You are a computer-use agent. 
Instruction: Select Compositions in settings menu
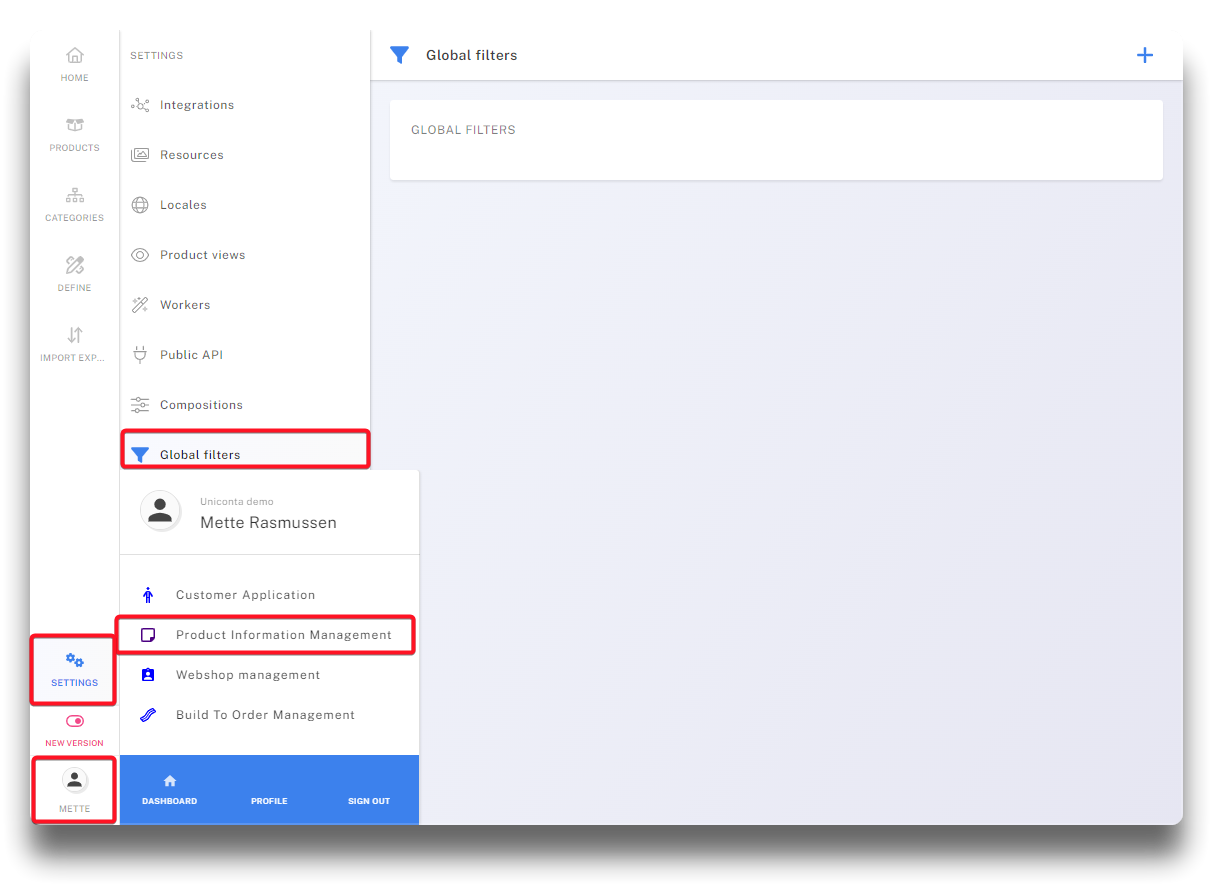pos(201,405)
